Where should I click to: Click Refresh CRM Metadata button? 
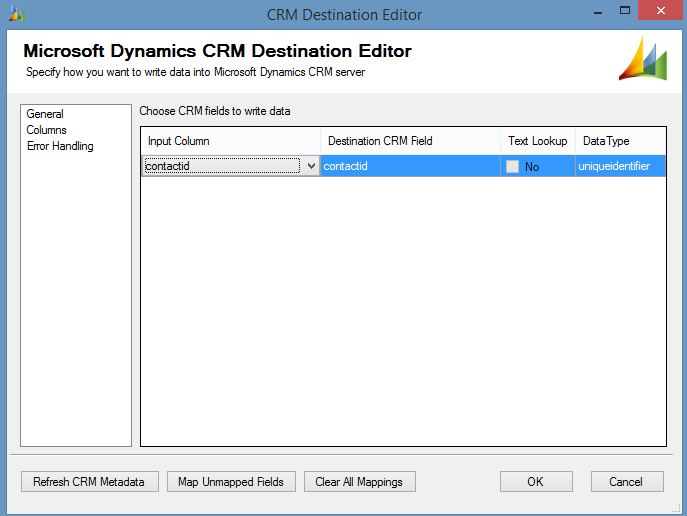pyautogui.click(x=89, y=482)
